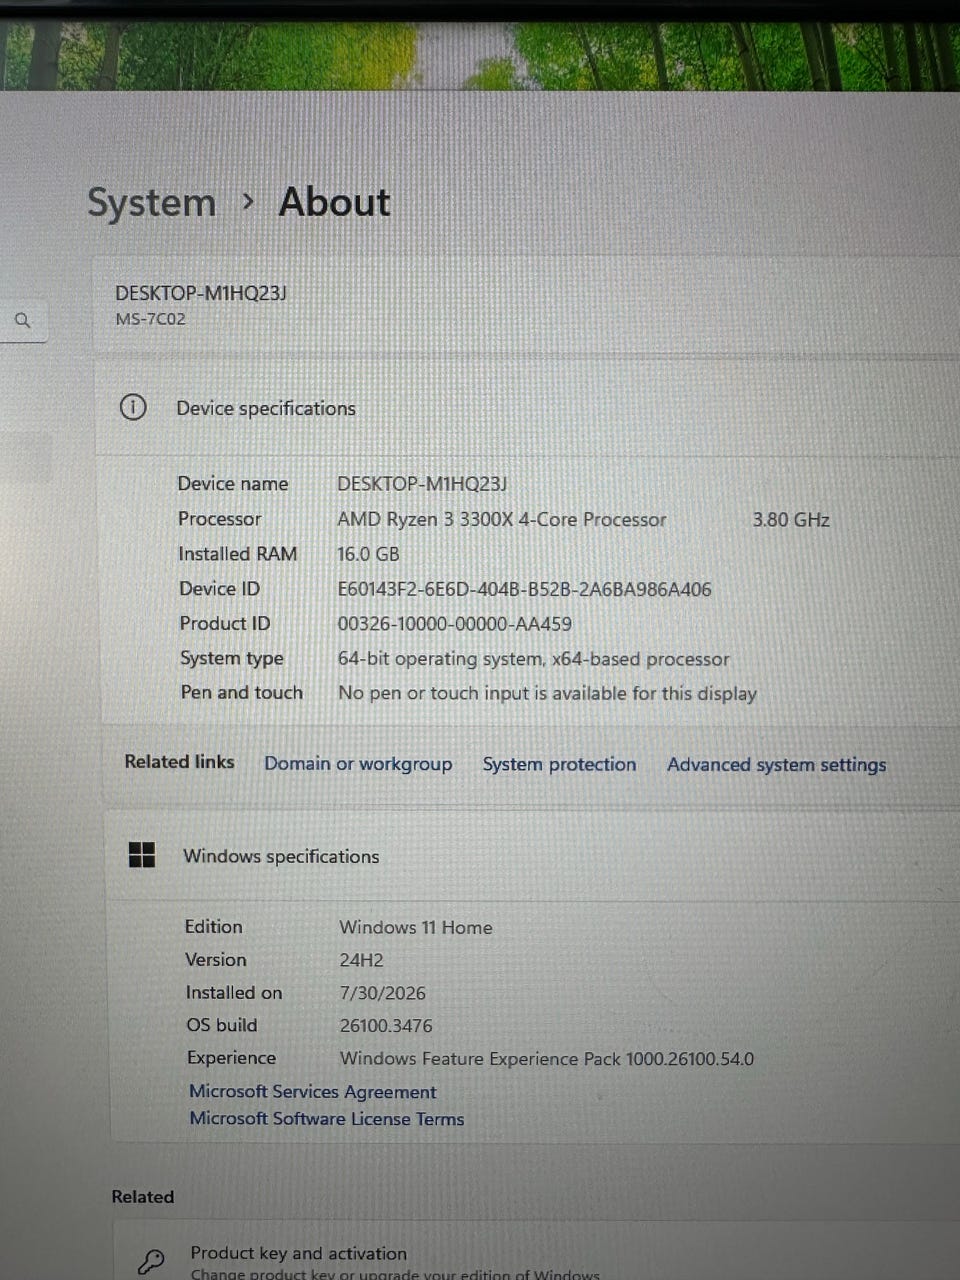Image resolution: width=960 pixels, height=1280 pixels.
Task: Click the Related links label
Action: click(179, 761)
